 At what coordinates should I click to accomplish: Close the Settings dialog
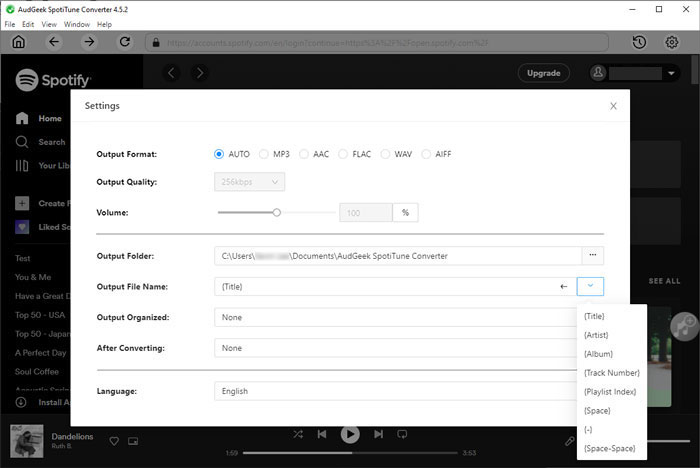[x=613, y=106]
